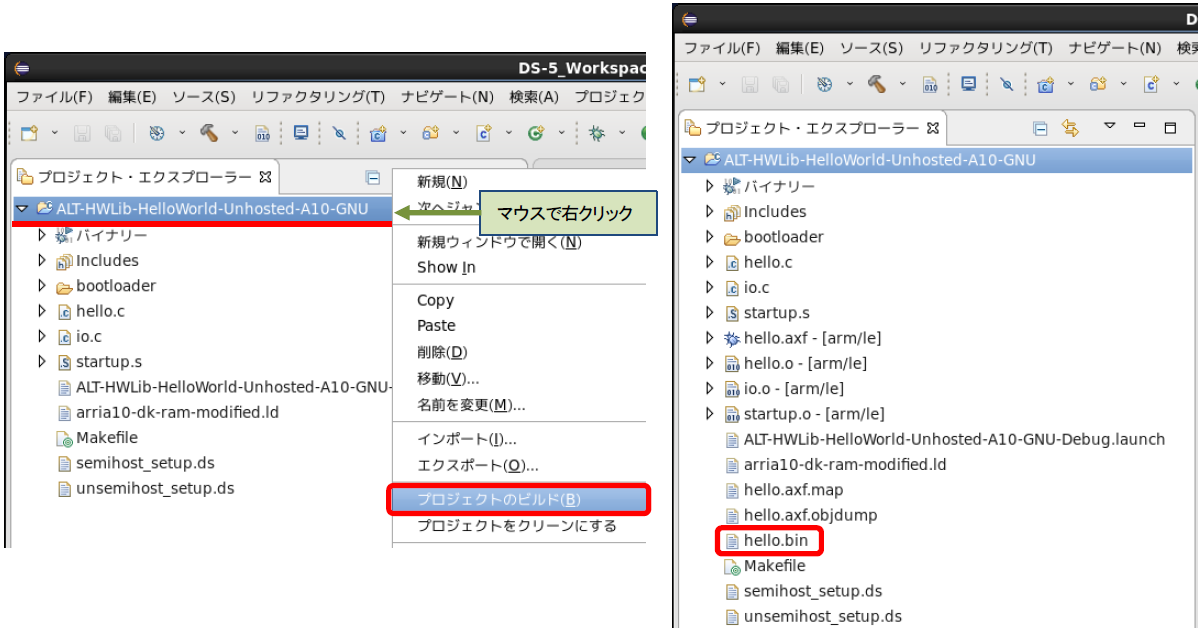Screen dimensions: 1202x628
Task: Select プロジェクトをクリーンにする in context menu
Action: pyautogui.click(x=516, y=526)
